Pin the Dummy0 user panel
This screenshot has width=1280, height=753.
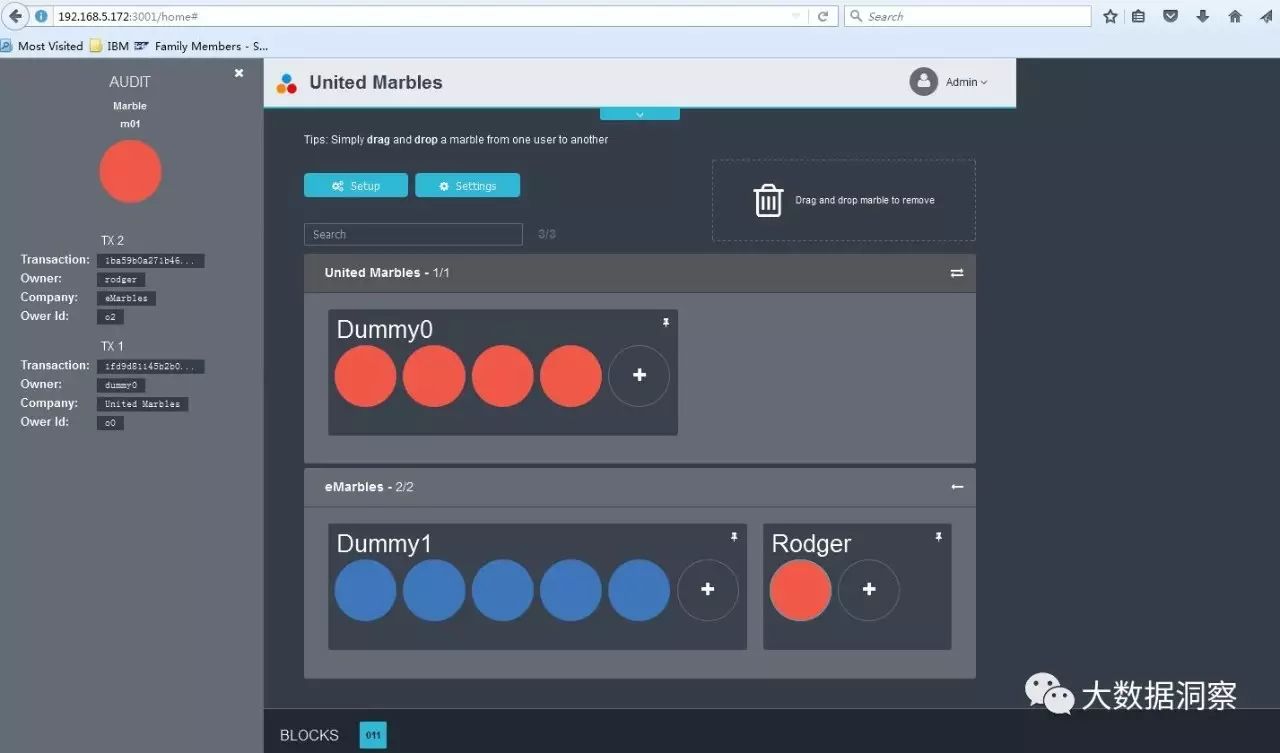(666, 322)
